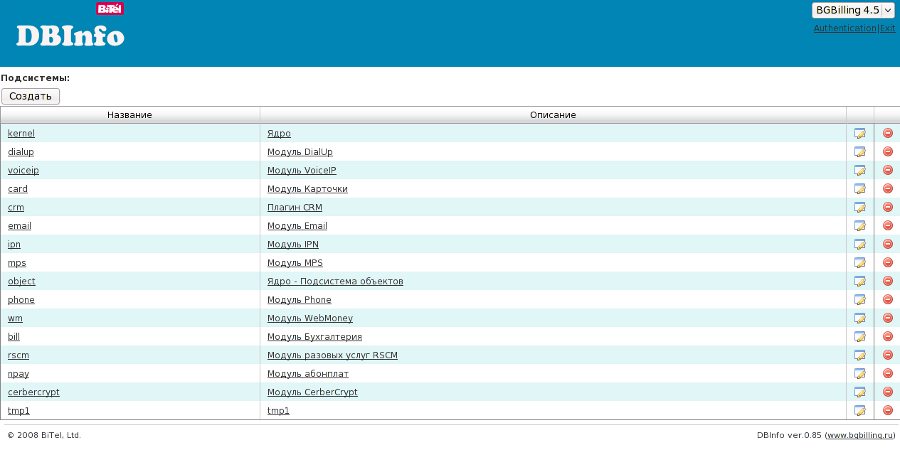This screenshot has height=450, width=900.
Task: Open the bill subsystem name link
Action: click(14, 336)
